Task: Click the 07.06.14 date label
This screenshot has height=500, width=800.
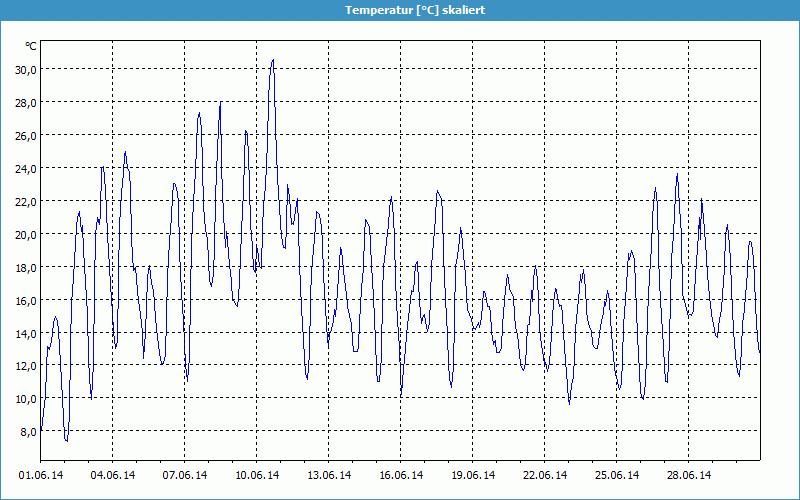Action: [x=185, y=475]
